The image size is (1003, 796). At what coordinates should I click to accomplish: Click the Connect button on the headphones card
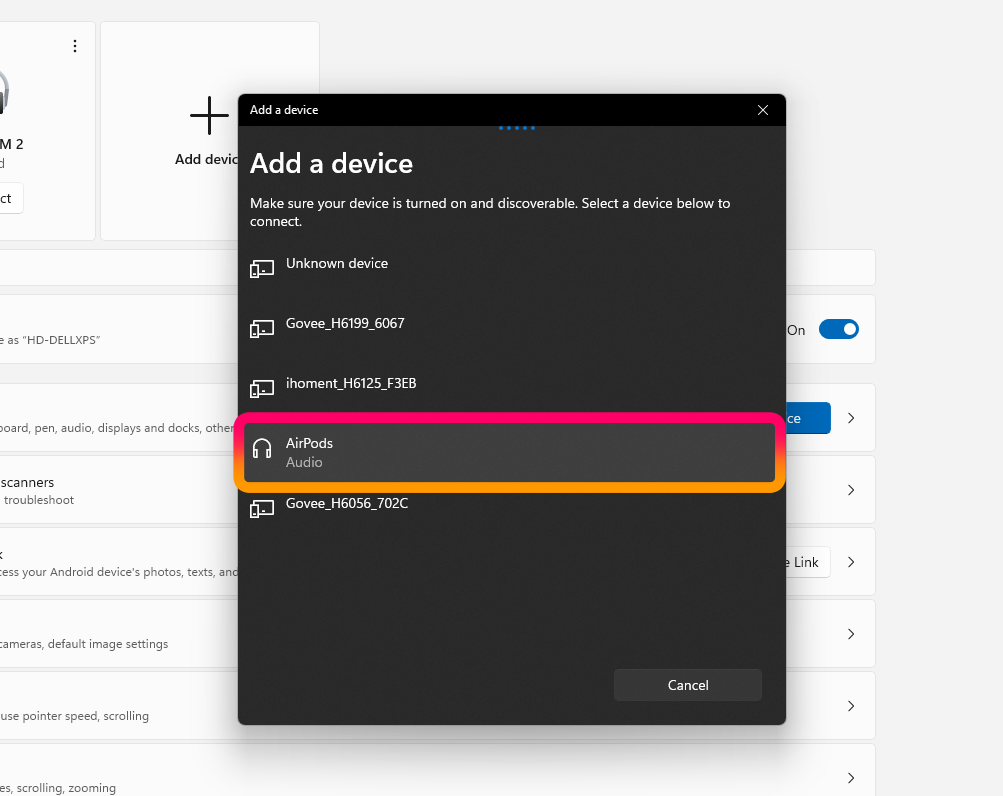(x=12, y=198)
